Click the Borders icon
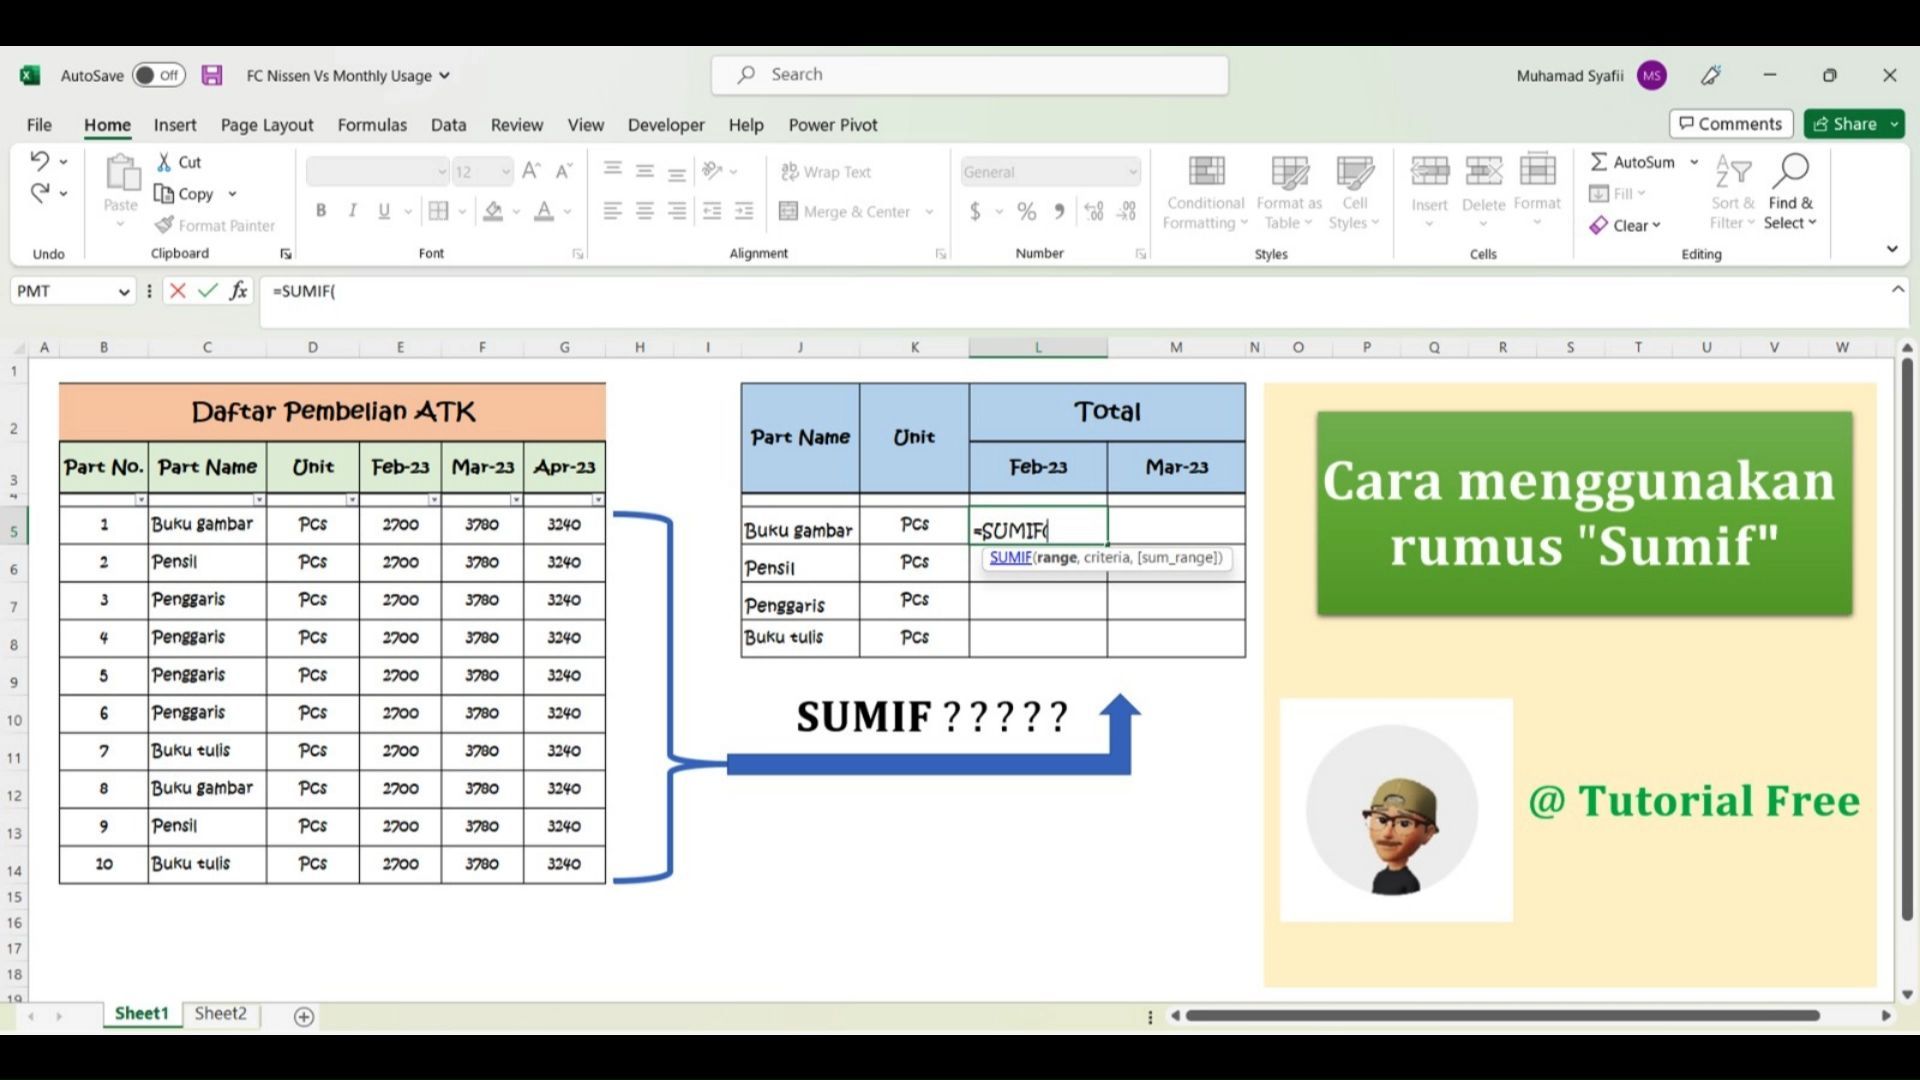 438,211
